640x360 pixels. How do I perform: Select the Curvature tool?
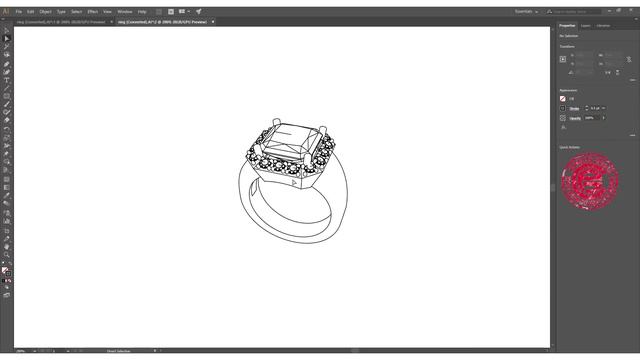[7, 72]
